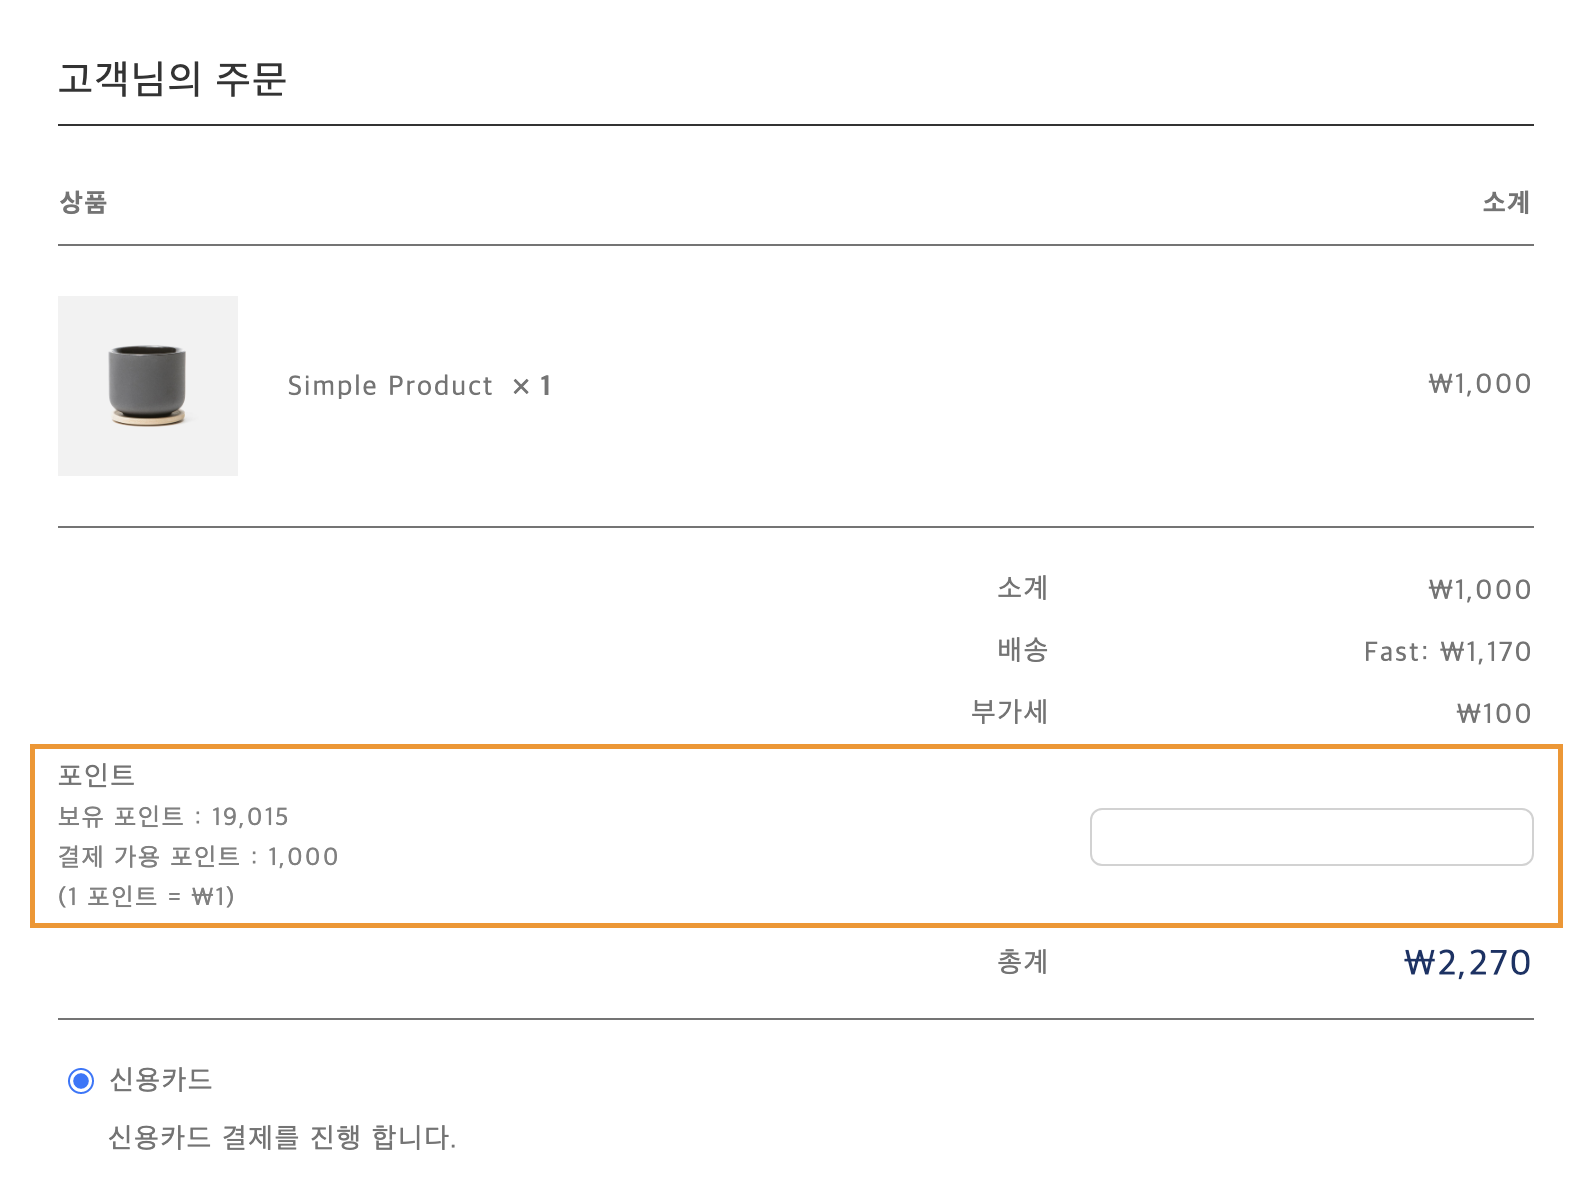Open the Simple Product pot thumbnail

(148, 386)
